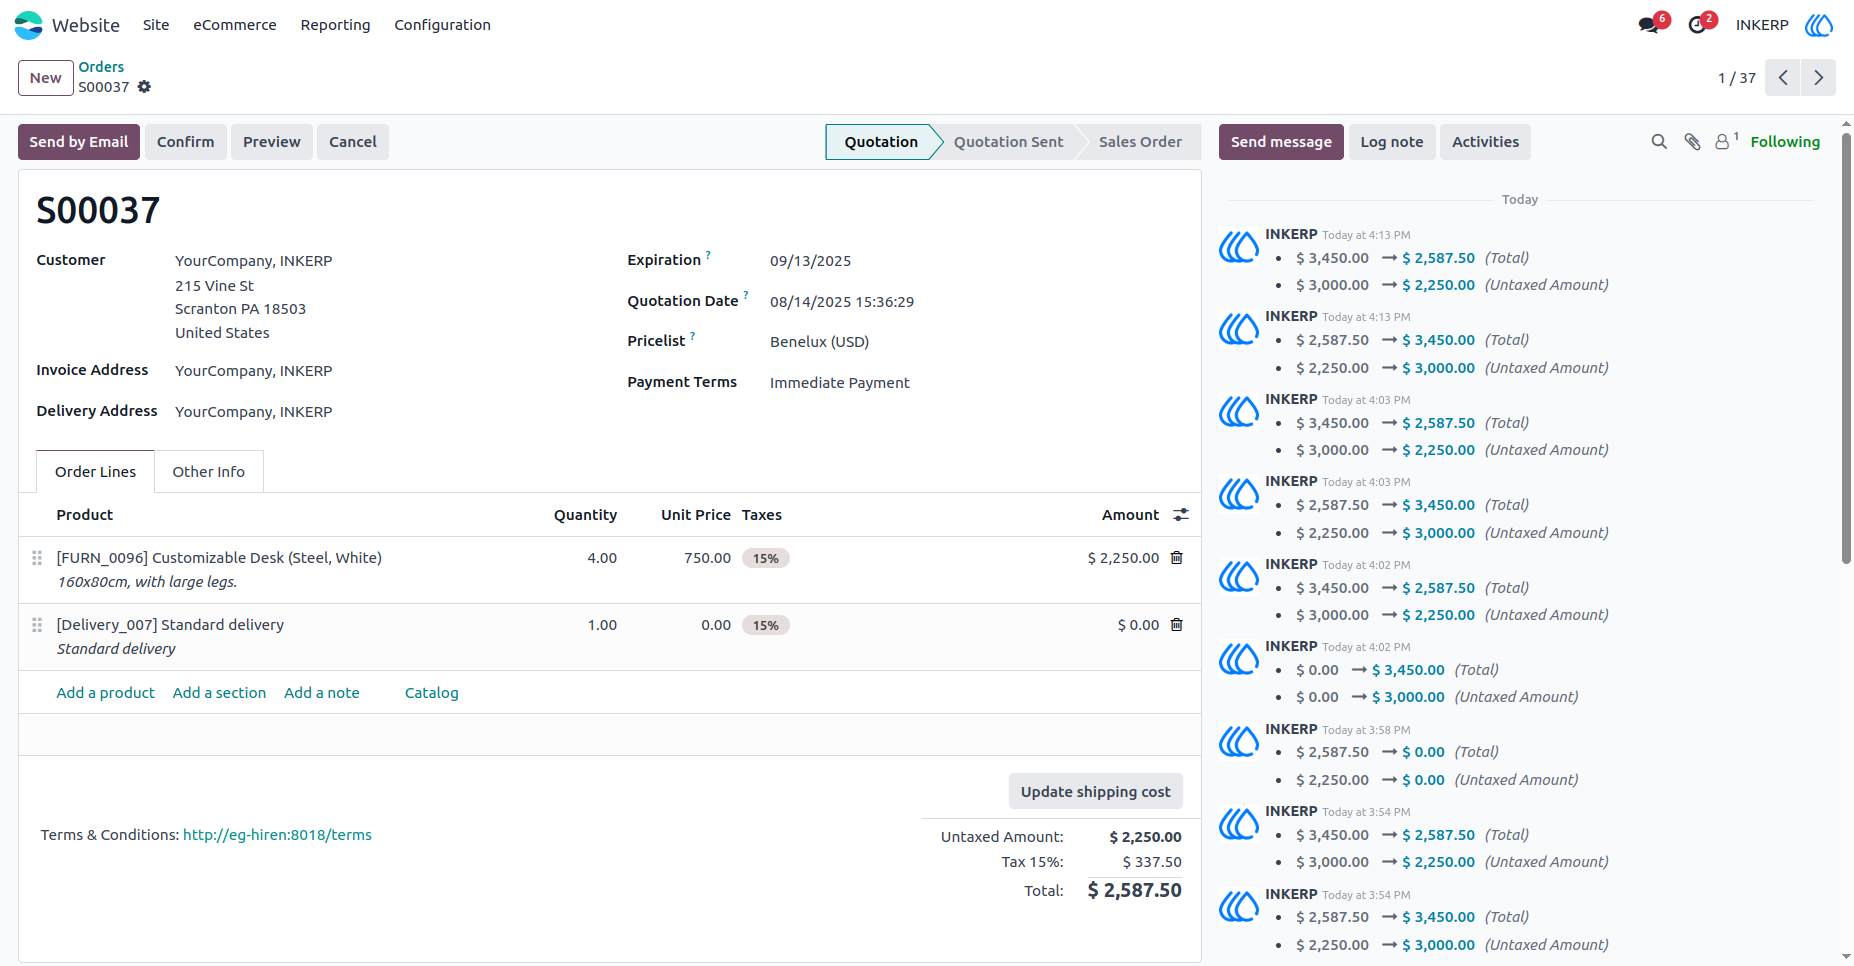Grab the Customizable Desk line drag handle
The height and width of the screenshot is (966, 1854).
coord(37,558)
